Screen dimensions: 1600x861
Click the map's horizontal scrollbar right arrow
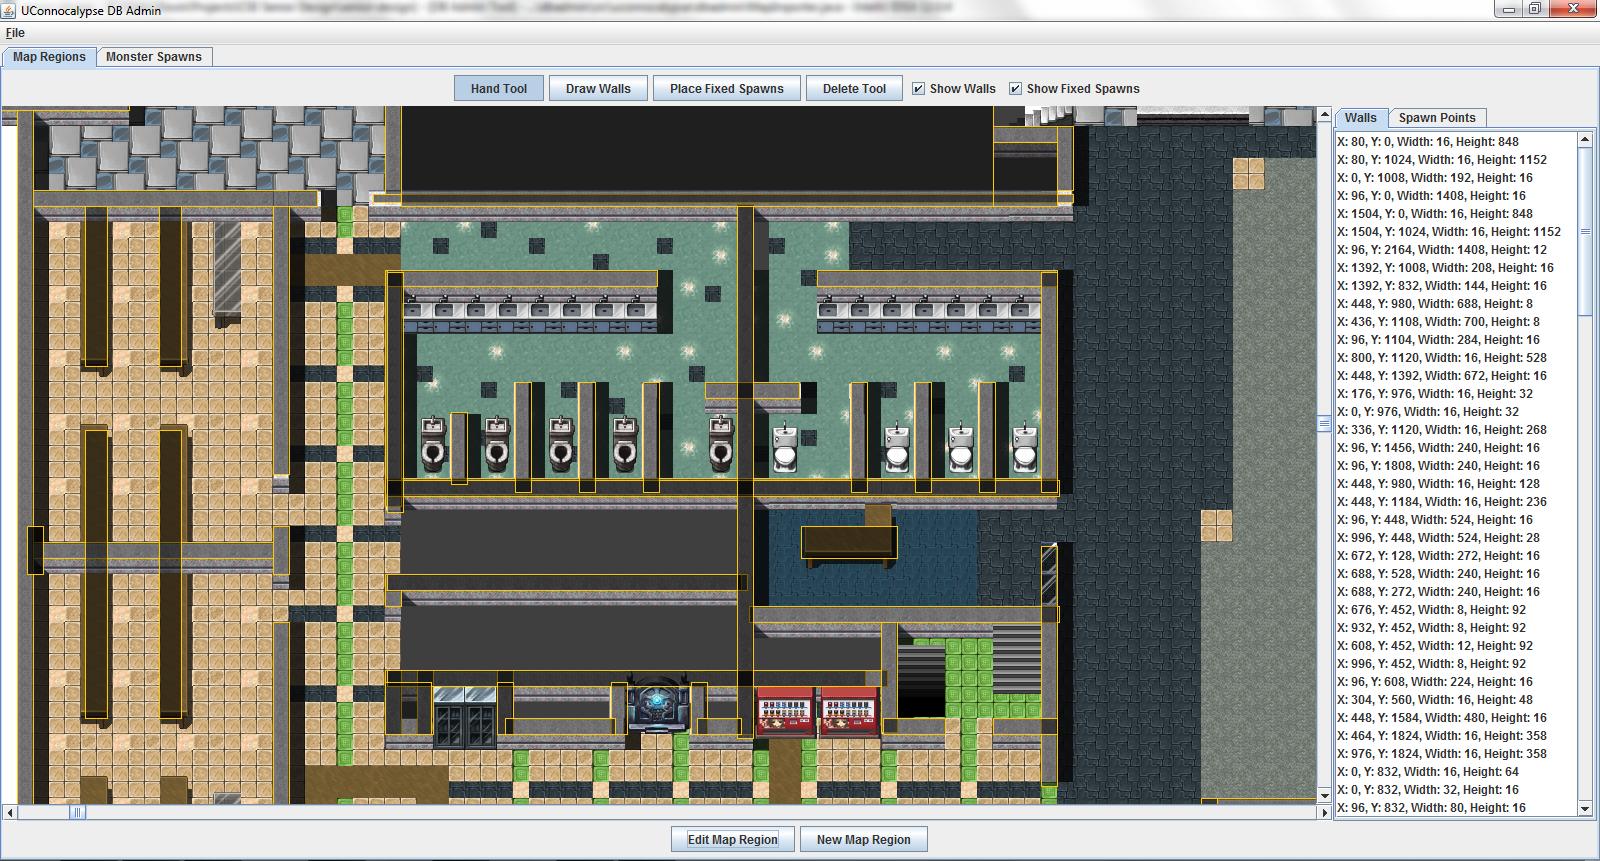tap(1324, 812)
